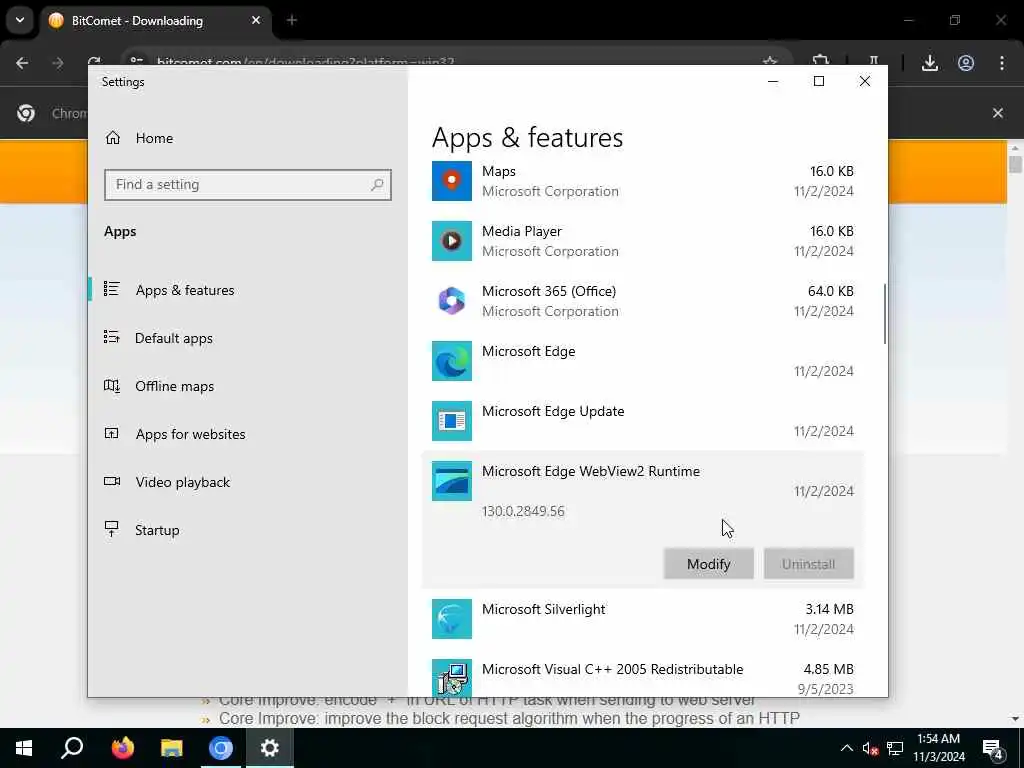Select the Maps app entry
Image resolution: width=1024 pixels, height=768 pixels.
coord(643,181)
